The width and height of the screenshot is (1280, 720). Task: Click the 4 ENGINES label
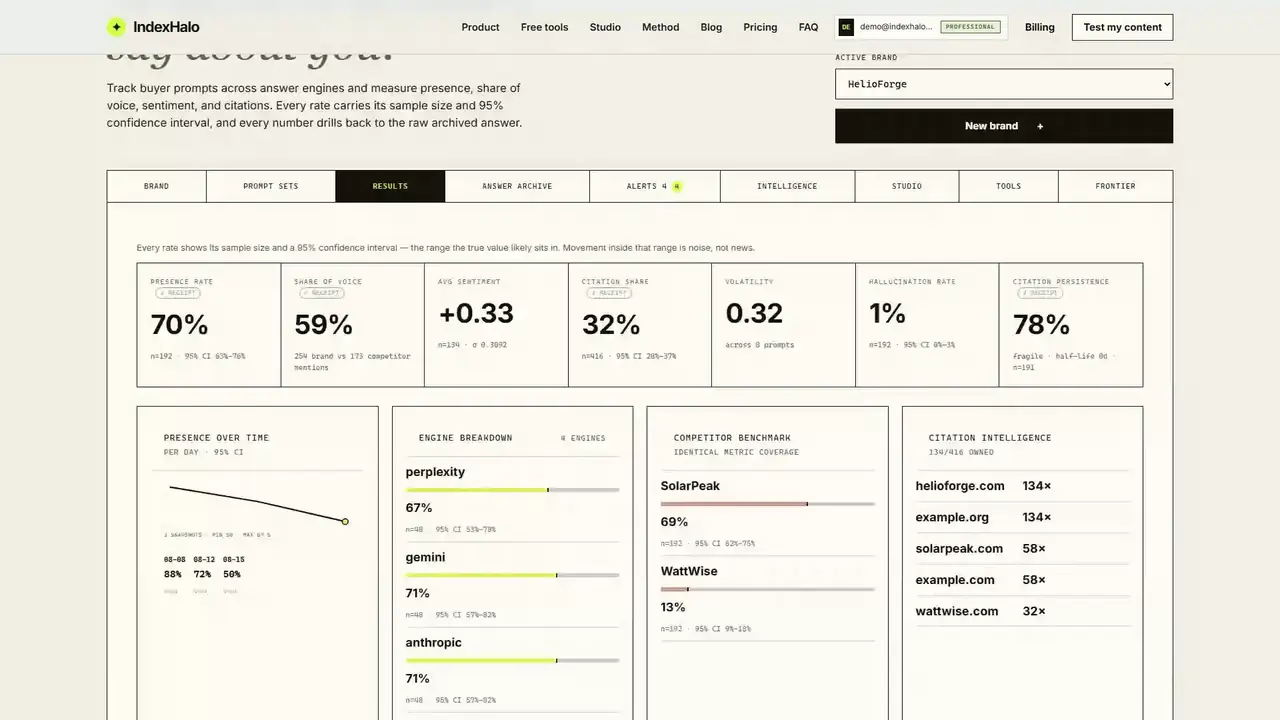click(583, 438)
